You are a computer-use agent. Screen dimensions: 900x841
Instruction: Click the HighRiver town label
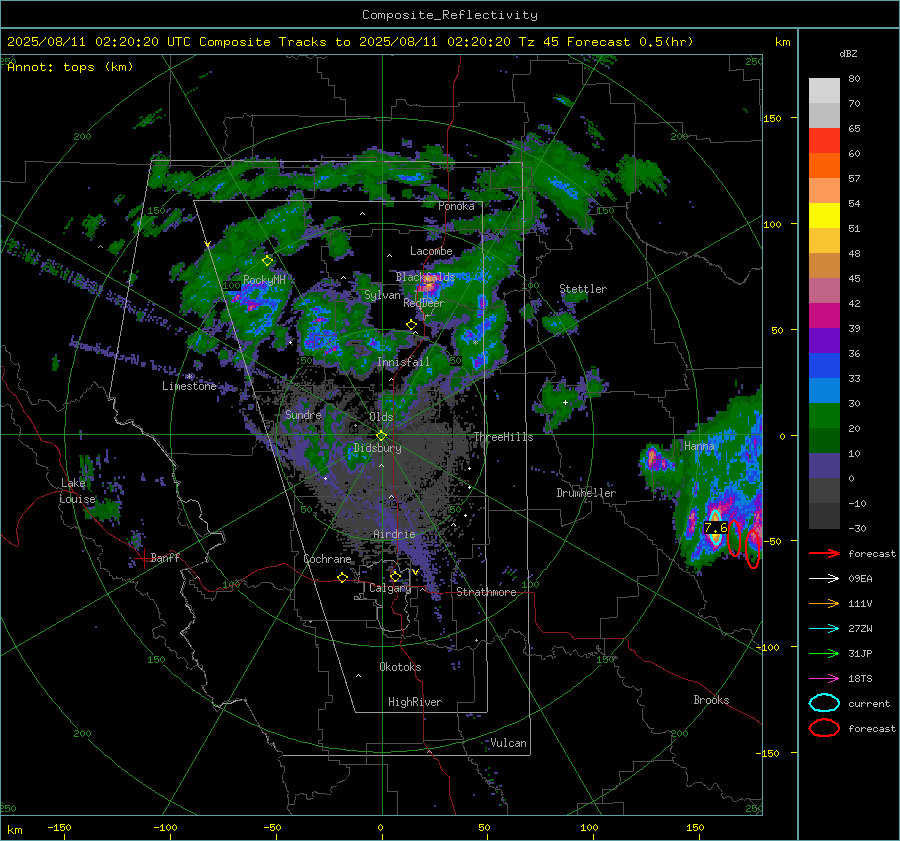415,702
